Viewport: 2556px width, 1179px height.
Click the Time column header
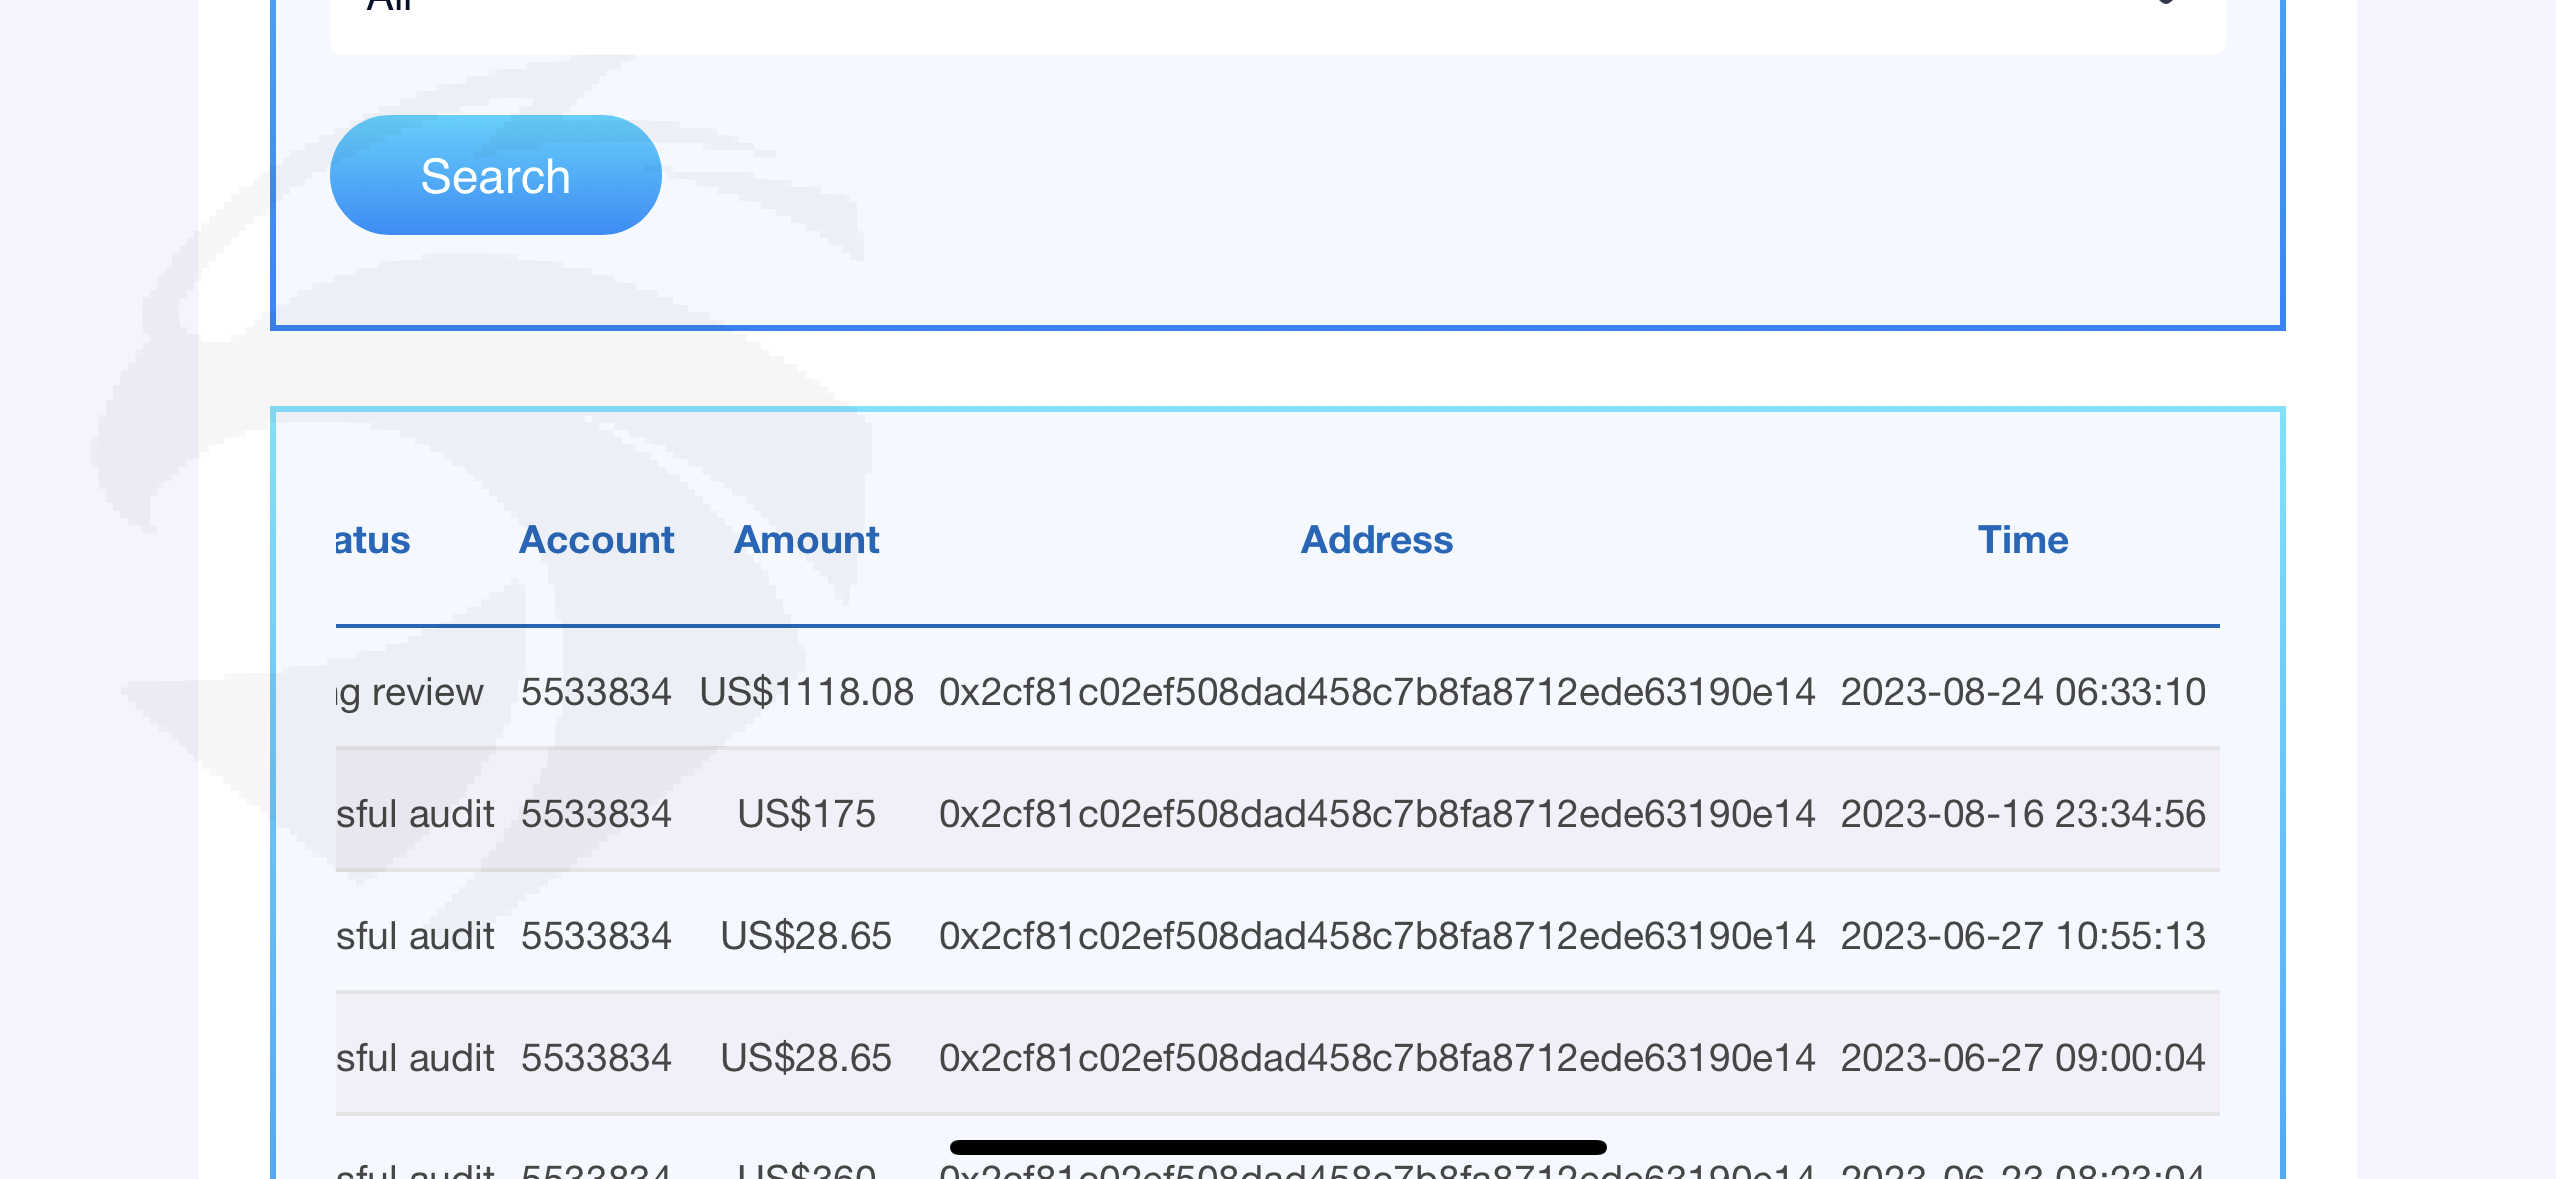(x=2022, y=540)
